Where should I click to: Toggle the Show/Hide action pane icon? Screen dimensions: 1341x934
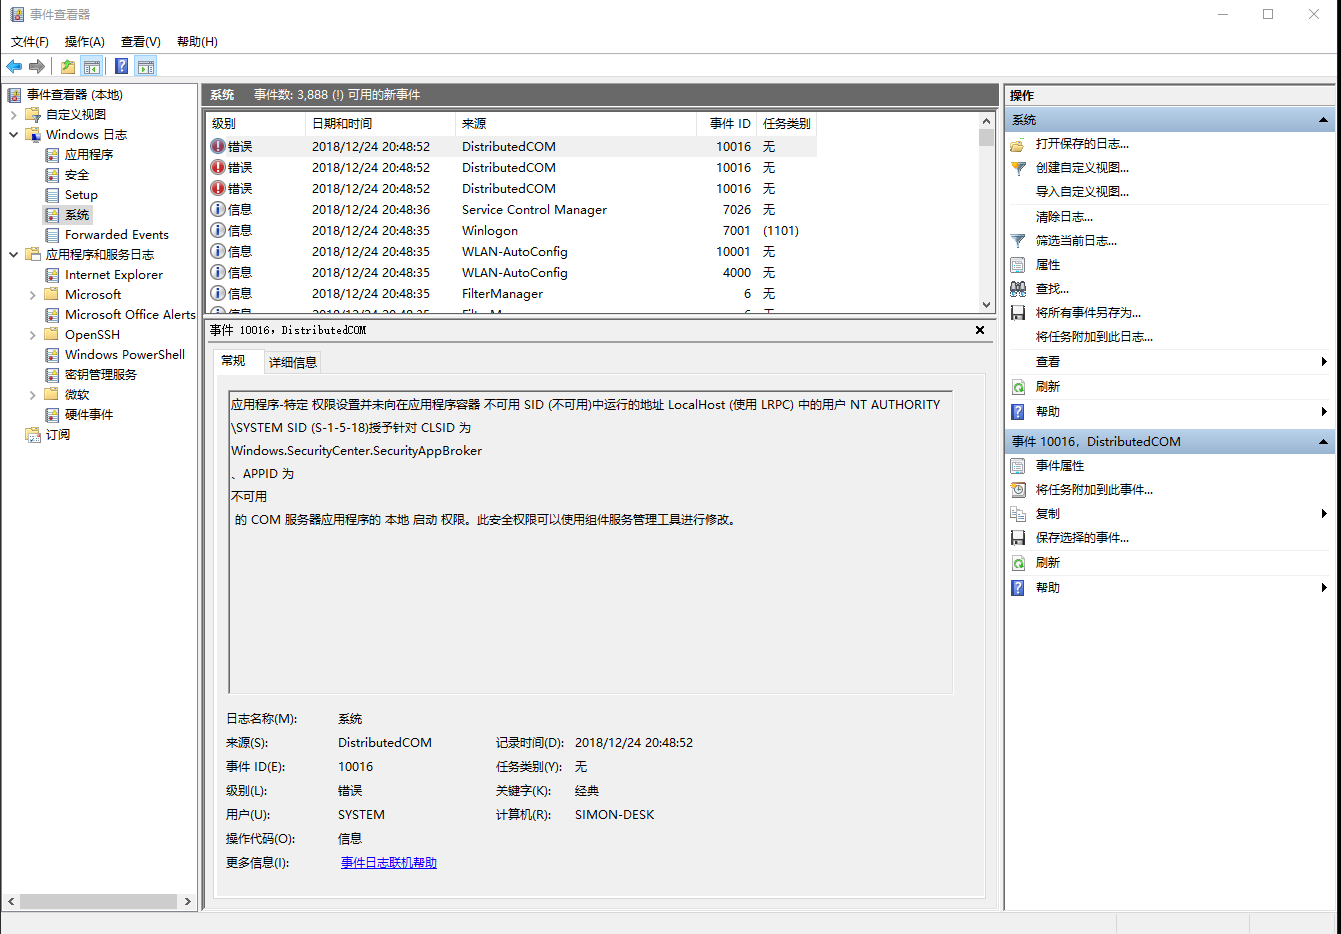click(x=146, y=66)
